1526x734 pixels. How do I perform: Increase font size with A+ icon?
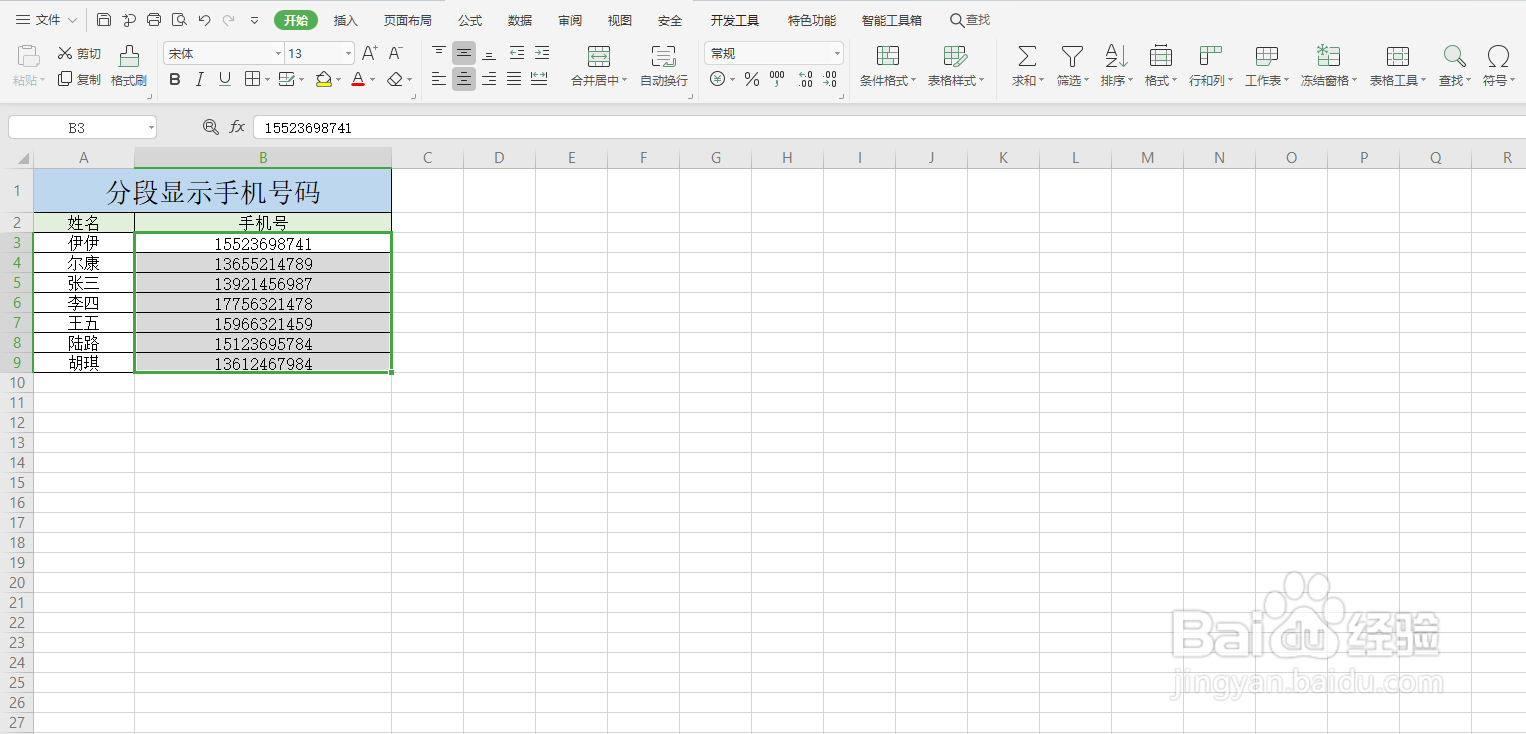tap(370, 53)
